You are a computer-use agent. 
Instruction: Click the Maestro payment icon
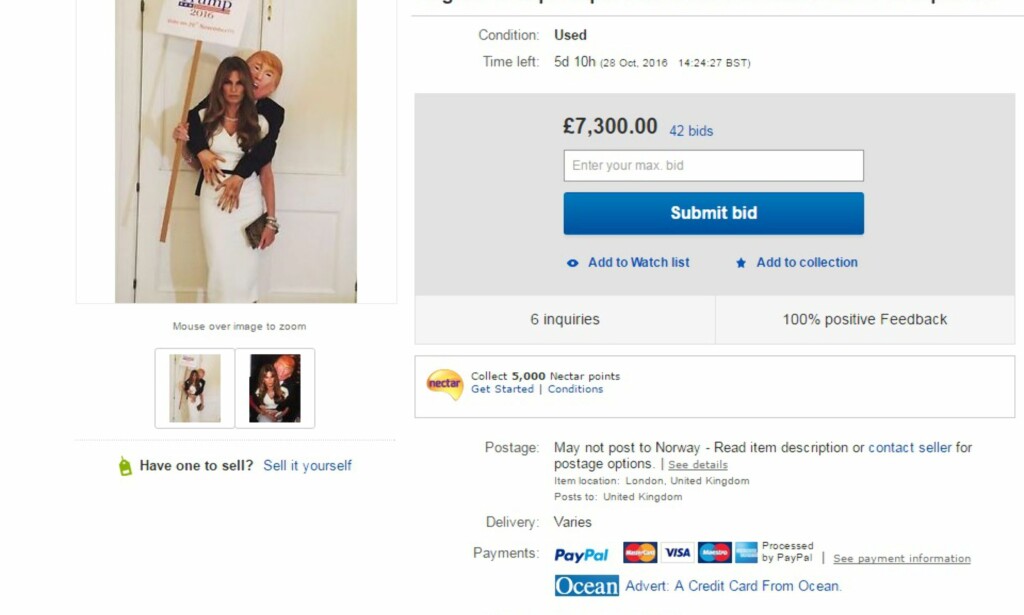[714, 553]
